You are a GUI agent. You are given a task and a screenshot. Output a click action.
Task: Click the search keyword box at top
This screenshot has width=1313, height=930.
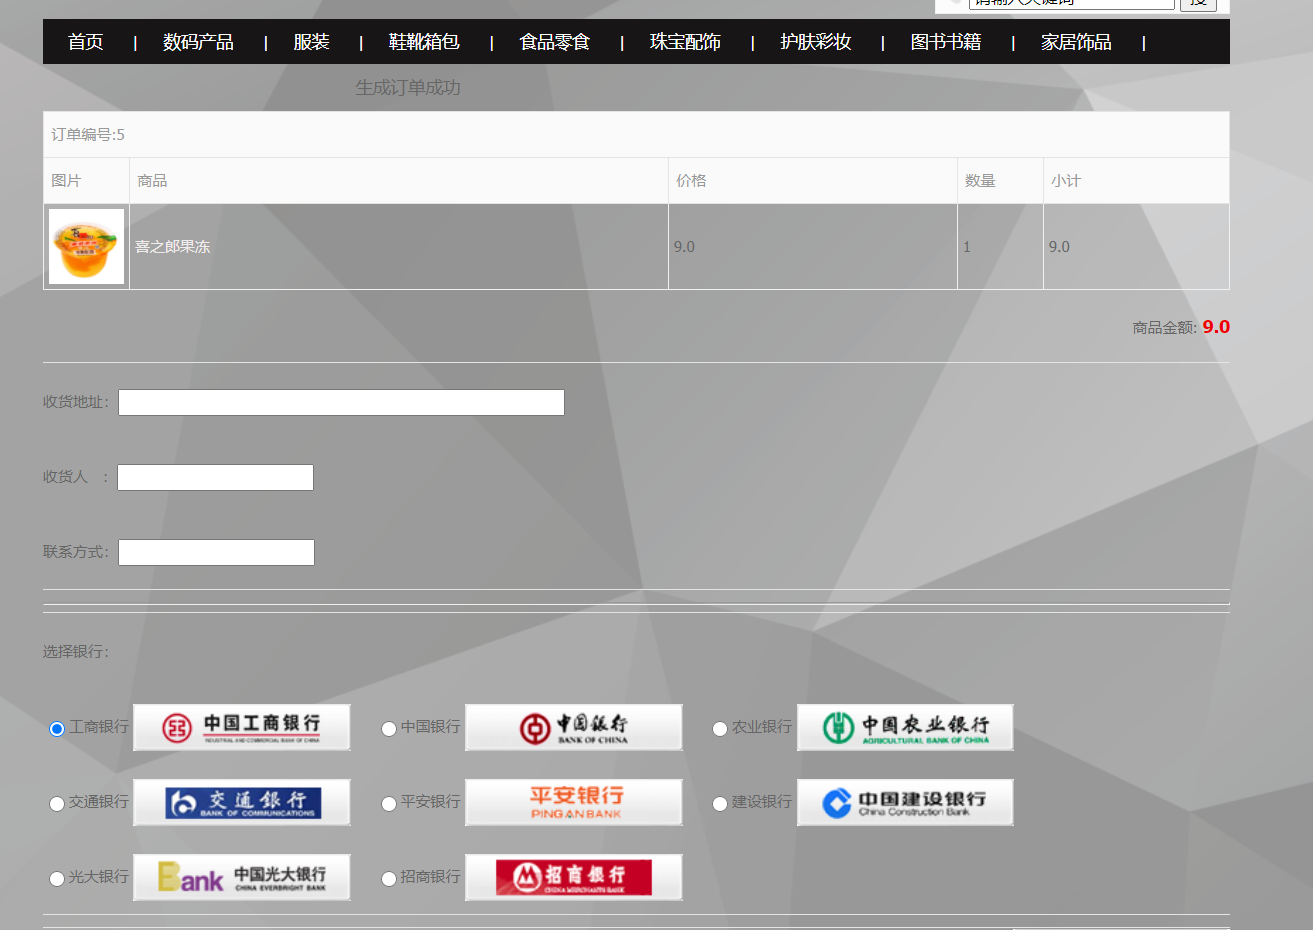coord(1072,3)
